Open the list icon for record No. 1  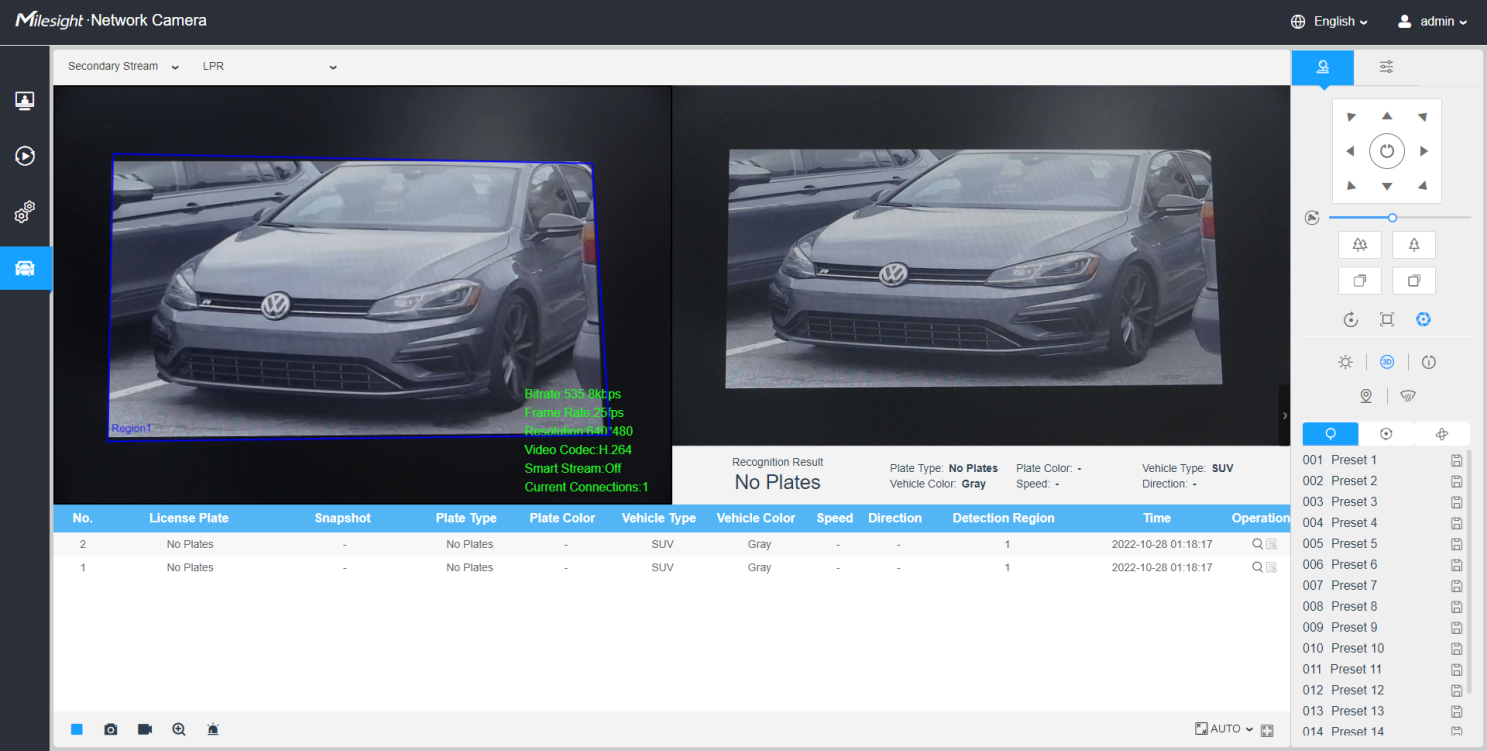click(x=1272, y=567)
